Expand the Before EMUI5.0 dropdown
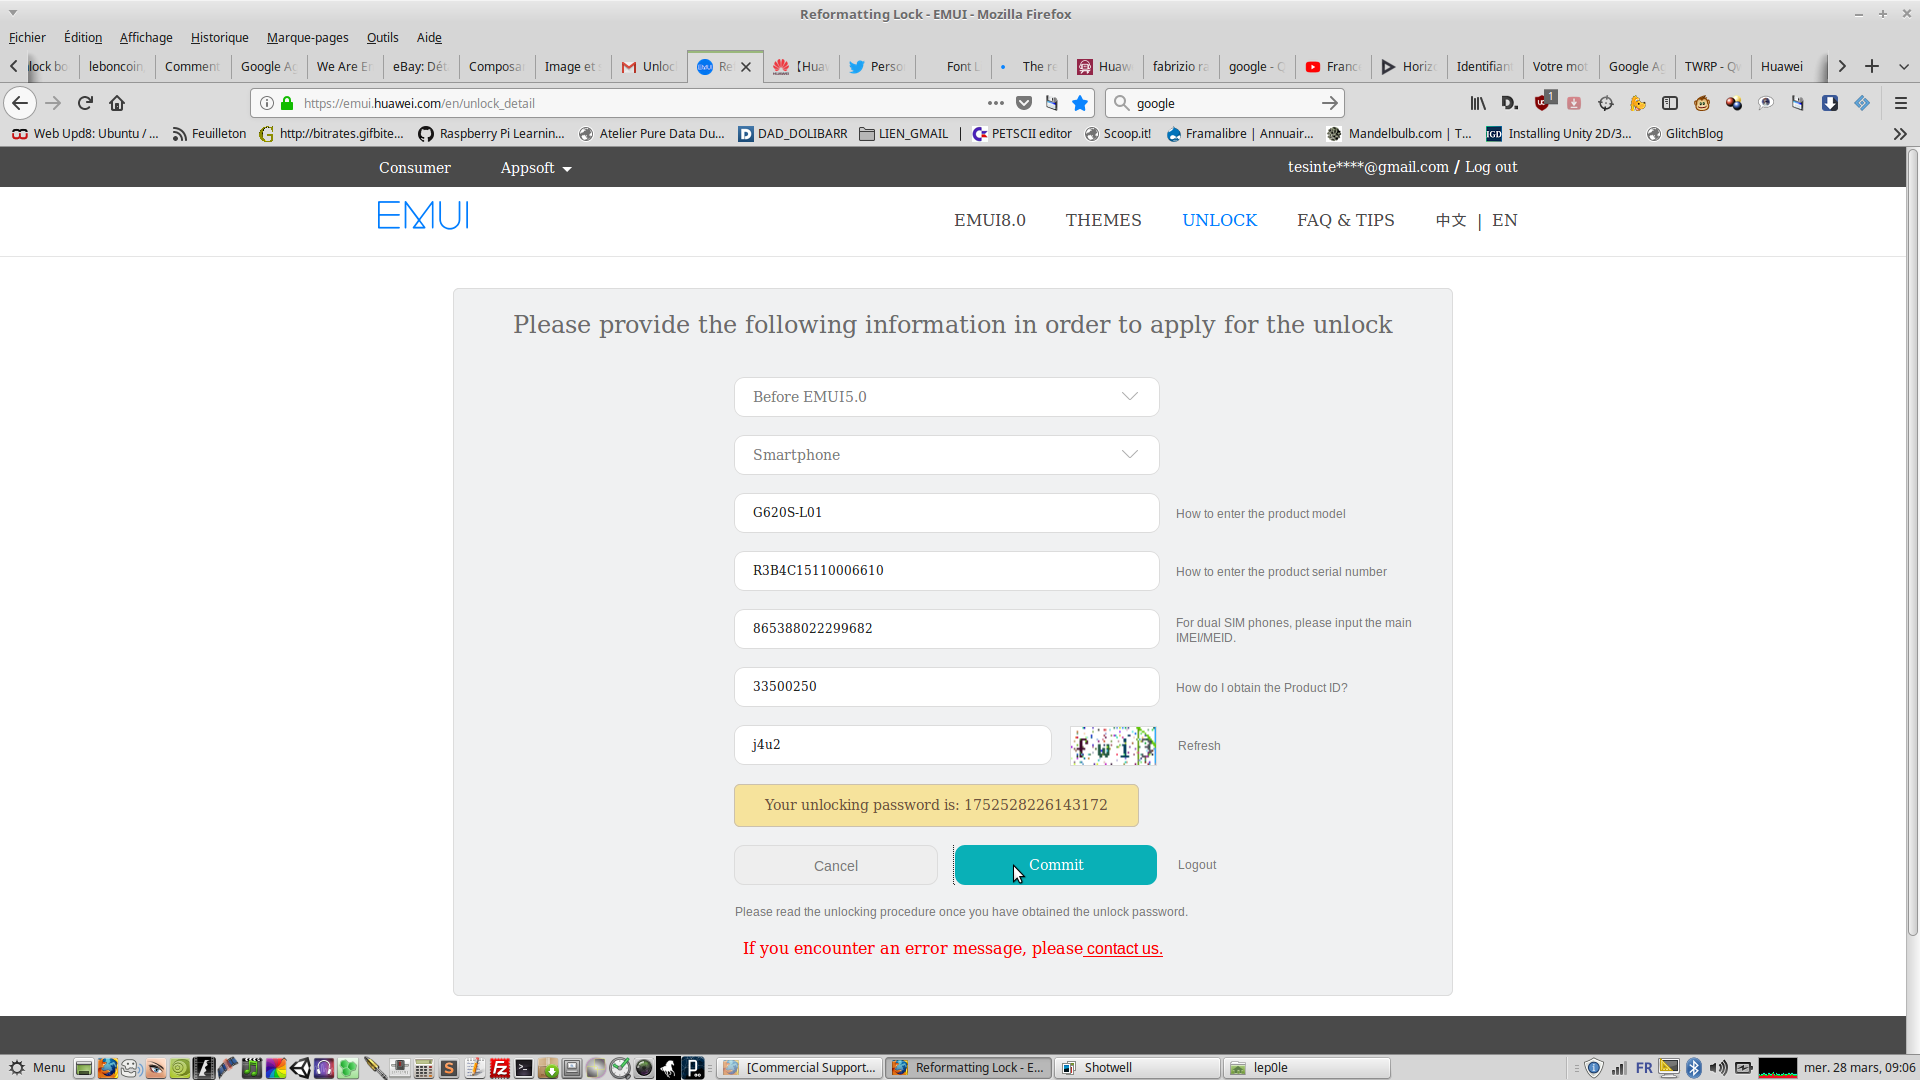 946,397
